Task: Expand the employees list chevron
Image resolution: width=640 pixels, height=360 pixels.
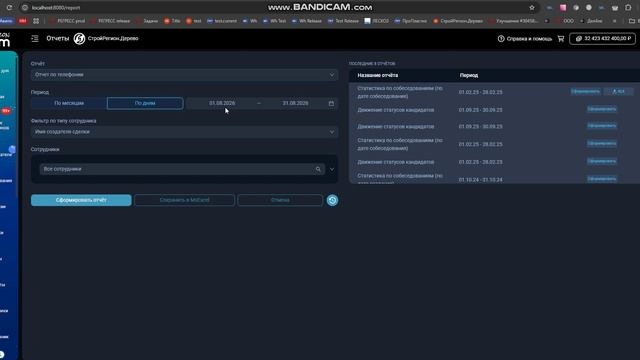Action: tap(332, 169)
